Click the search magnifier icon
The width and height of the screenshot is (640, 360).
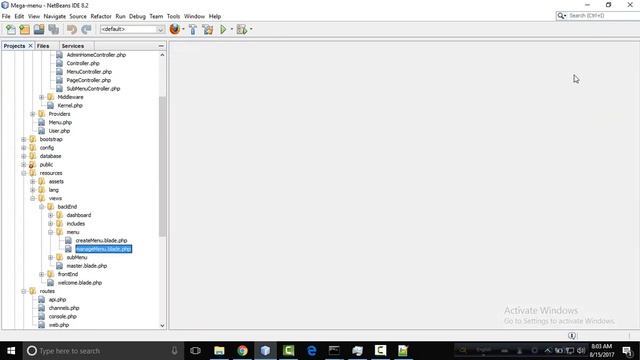561,16
